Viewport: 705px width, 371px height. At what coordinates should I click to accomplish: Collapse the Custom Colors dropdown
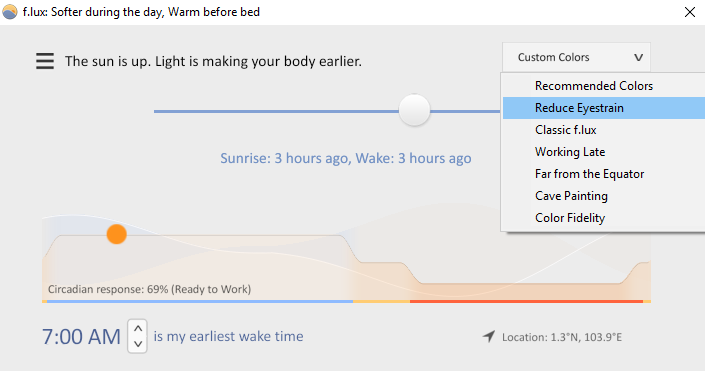tap(576, 57)
